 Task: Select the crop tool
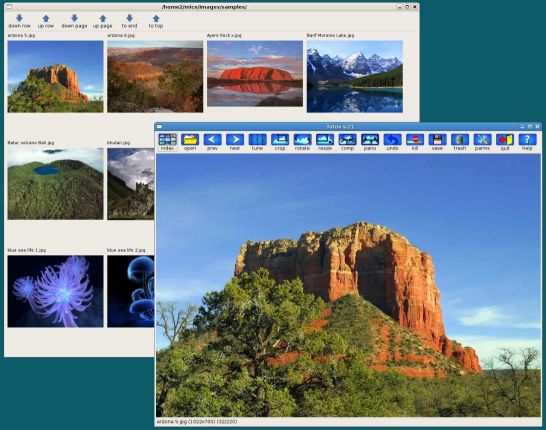pyautogui.click(x=280, y=142)
